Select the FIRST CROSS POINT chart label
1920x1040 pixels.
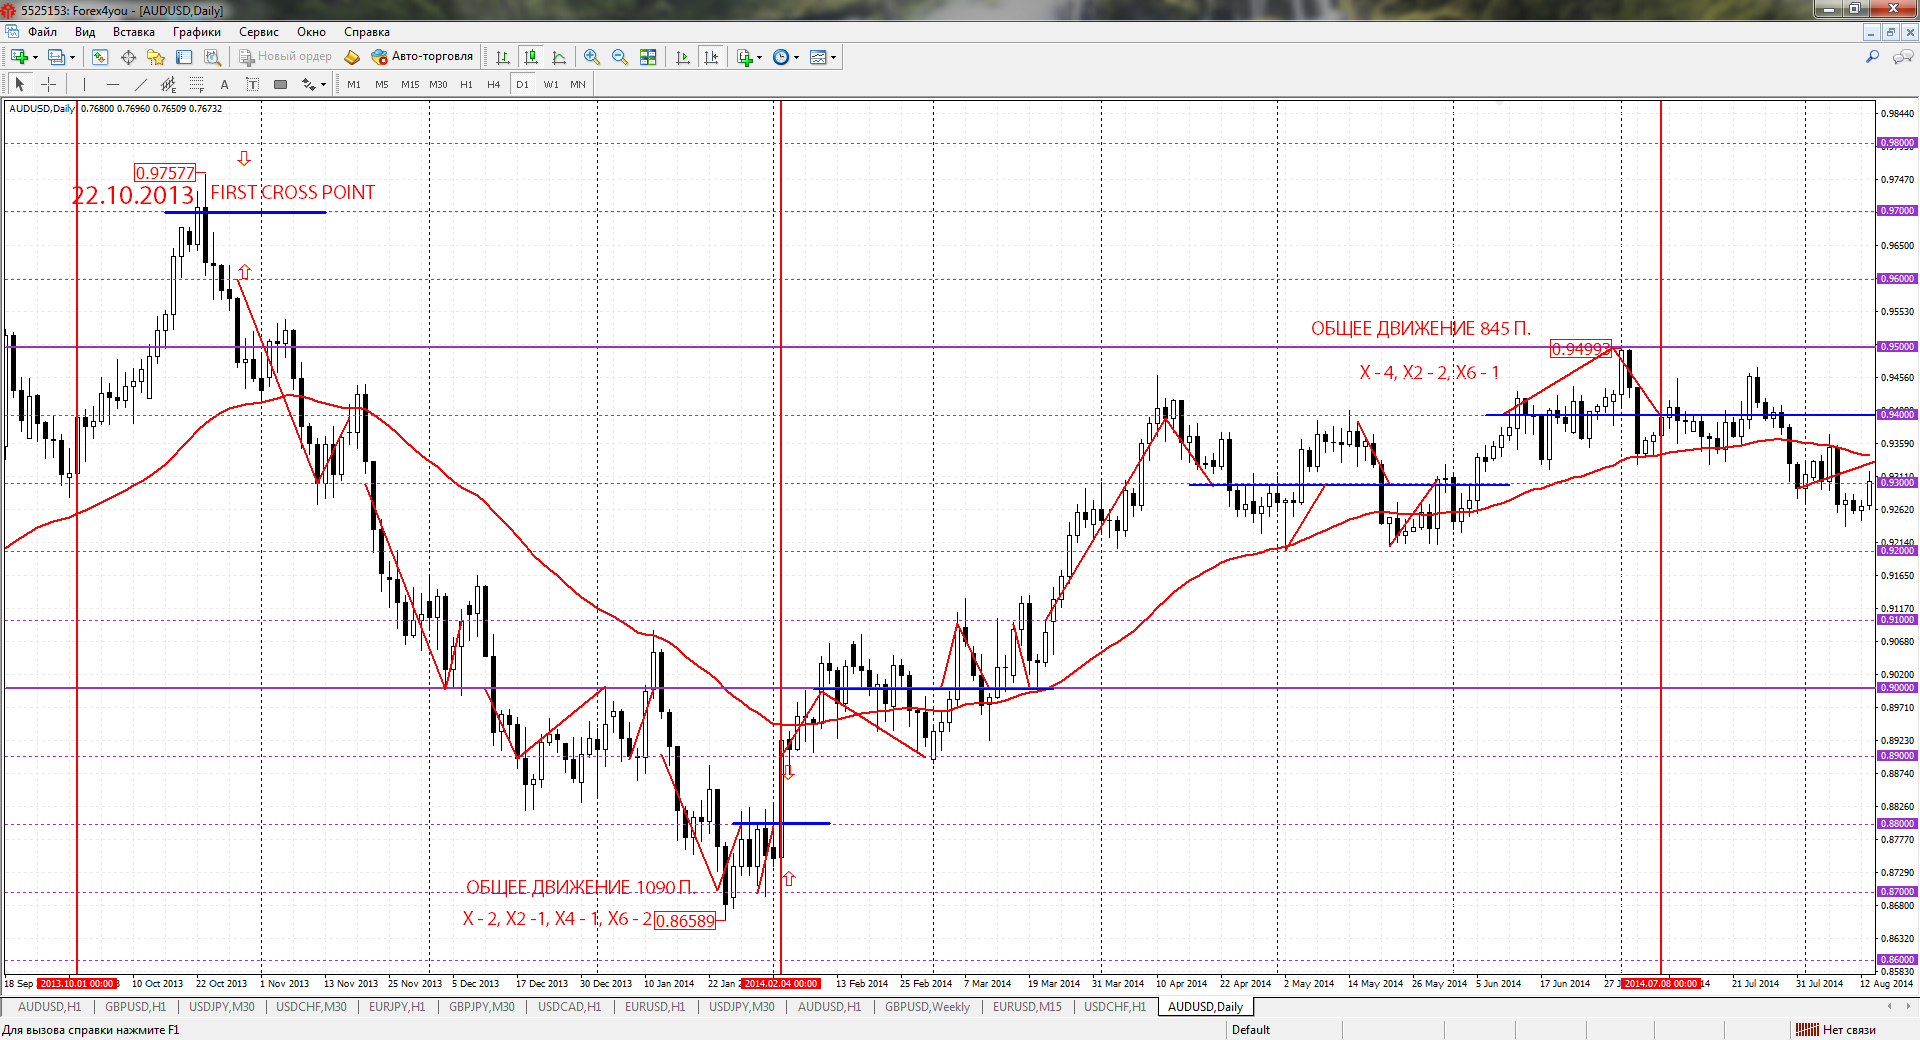pyautogui.click(x=292, y=192)
